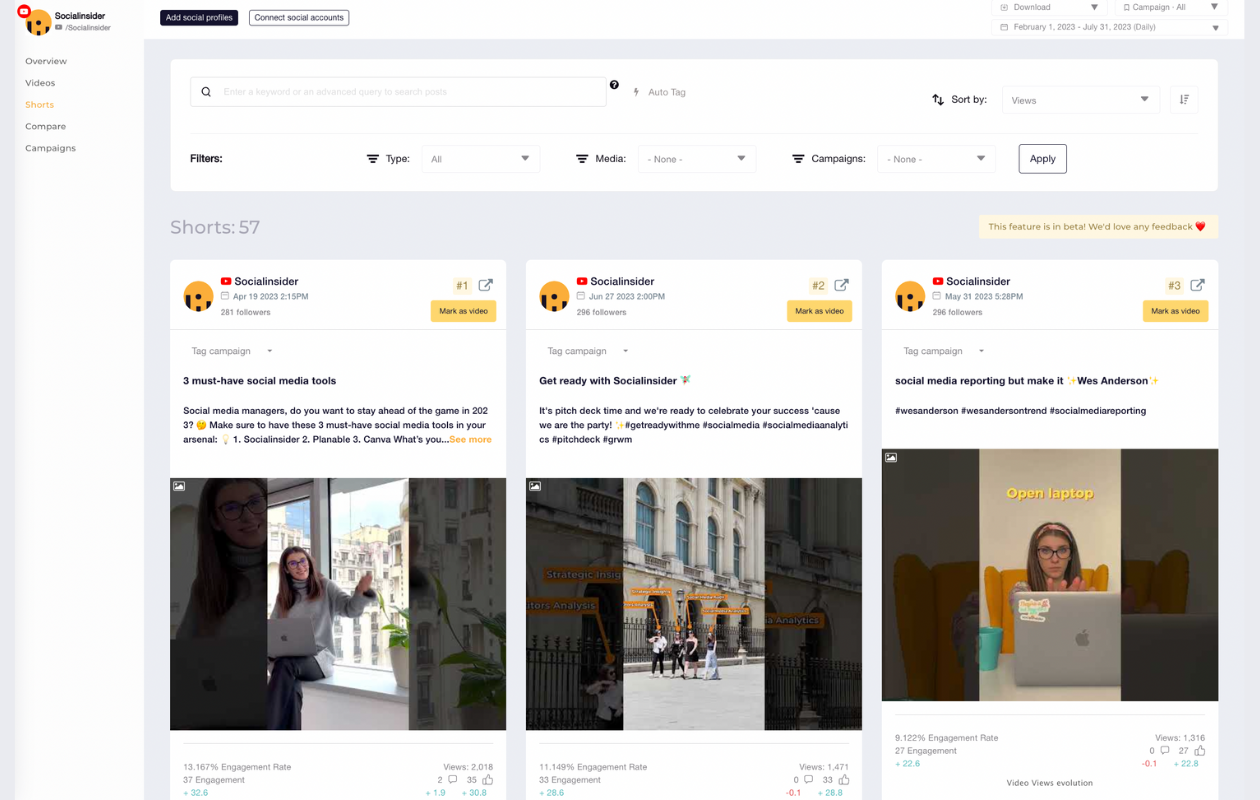Image resolution: width=1260 pixels, height=800 pixels.
Task: Click '13.167% Engagement Rate' text
Action: (237, 767)
